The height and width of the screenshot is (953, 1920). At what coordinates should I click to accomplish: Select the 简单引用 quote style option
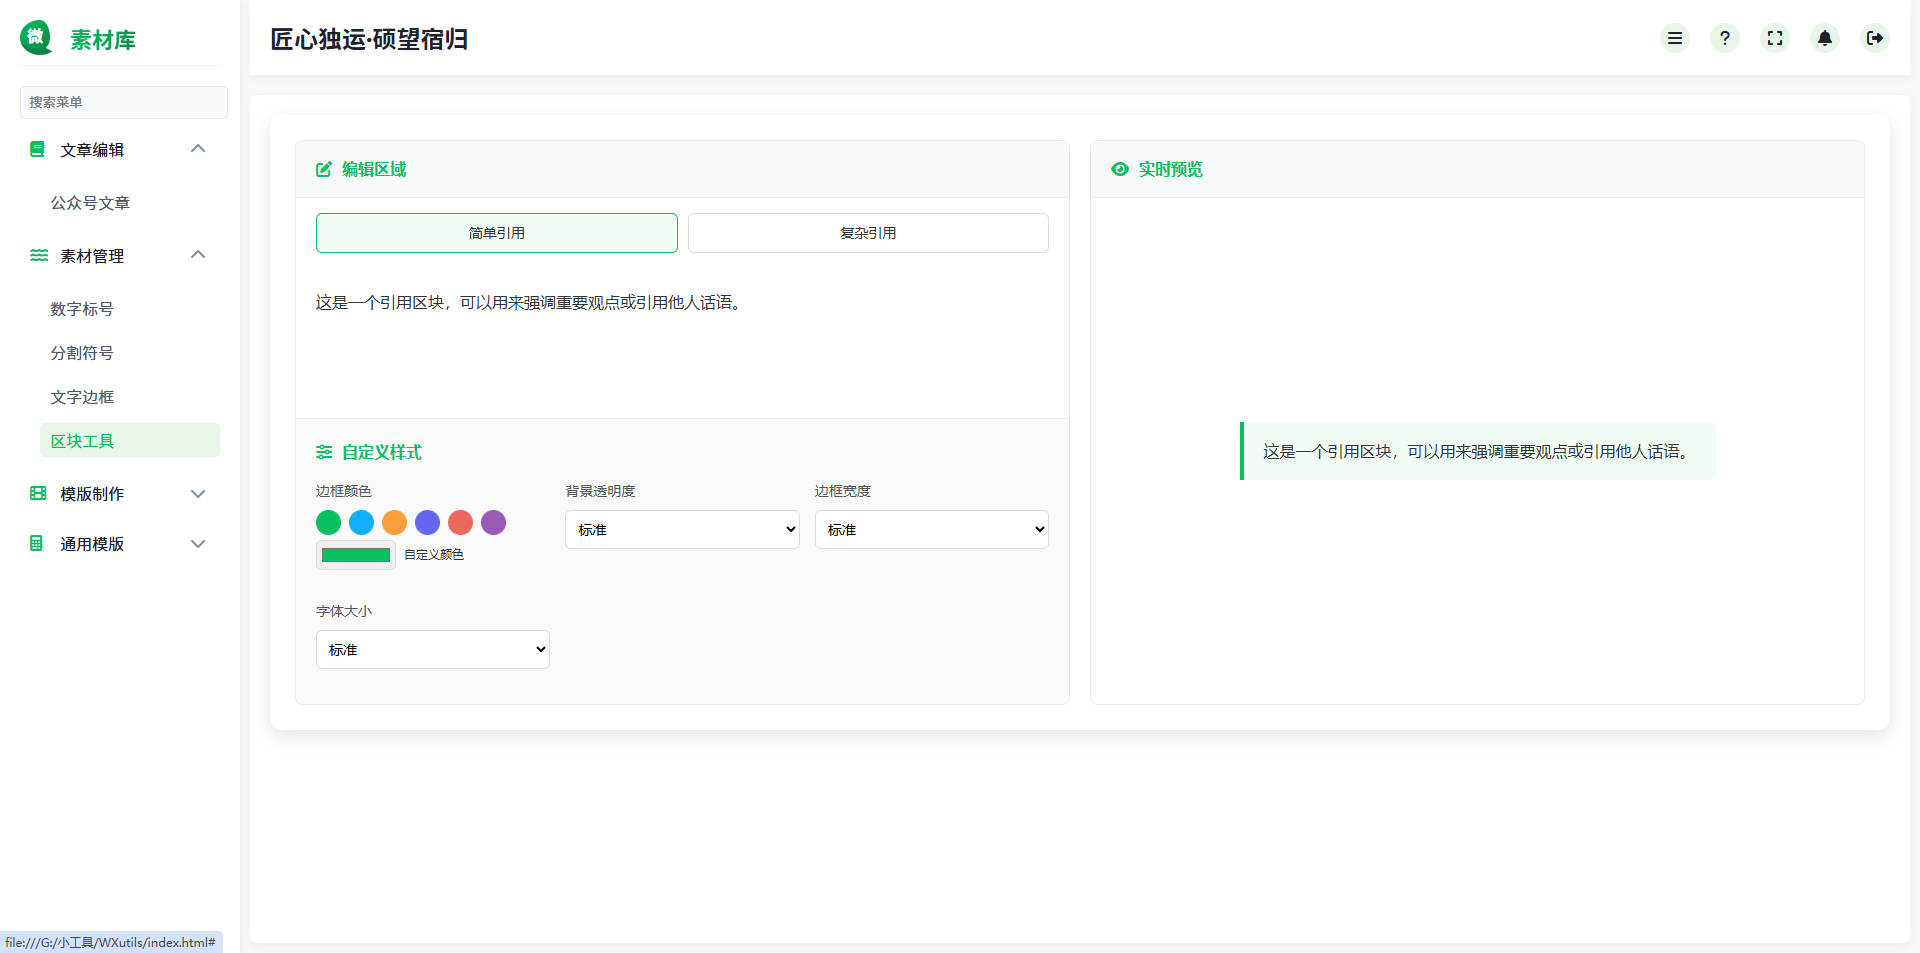(x=496, y=232)
